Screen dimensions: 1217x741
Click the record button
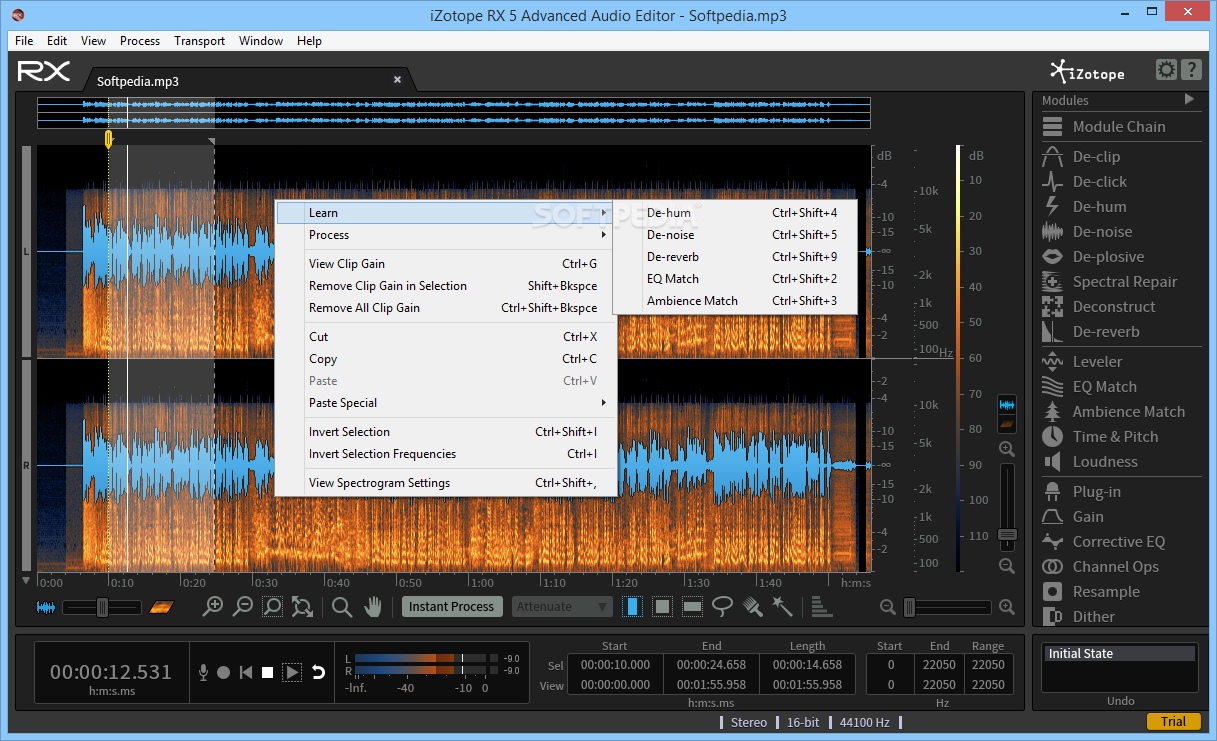[x=223, y=672]
